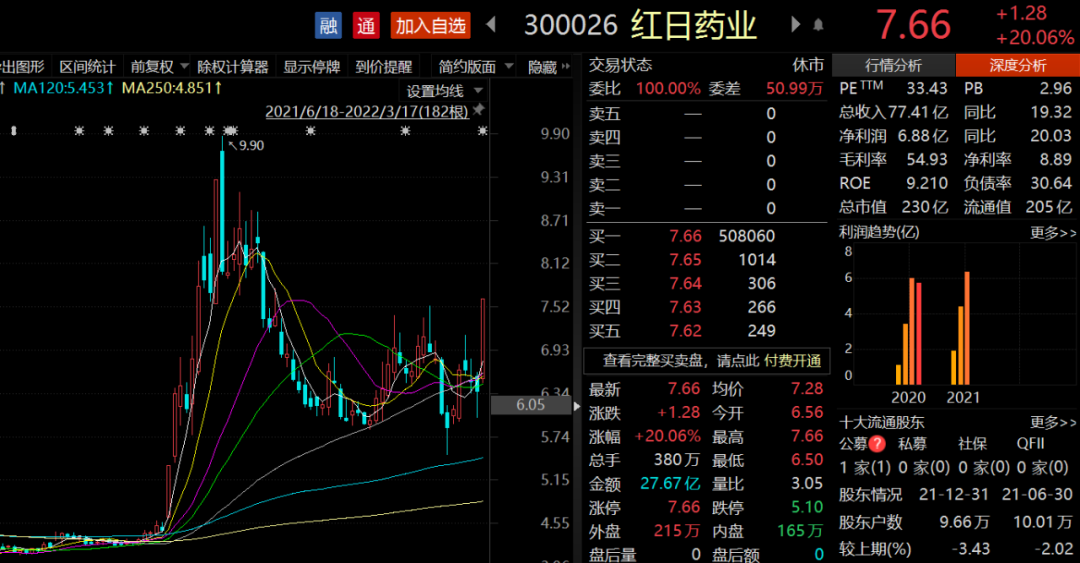Click the 私募 shareholder category label
The width and height of the screenshot is (1080, 563).
click(913, 444)
